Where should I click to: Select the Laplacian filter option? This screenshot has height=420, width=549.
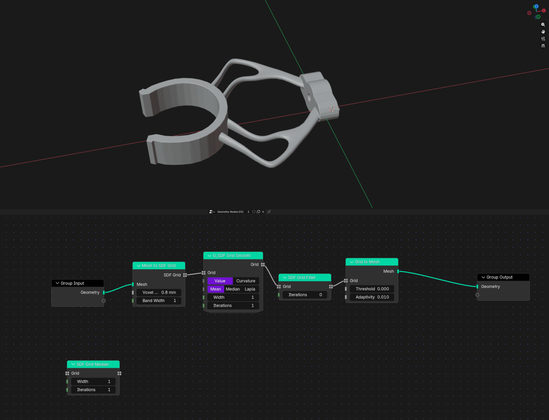pos(250,289)
